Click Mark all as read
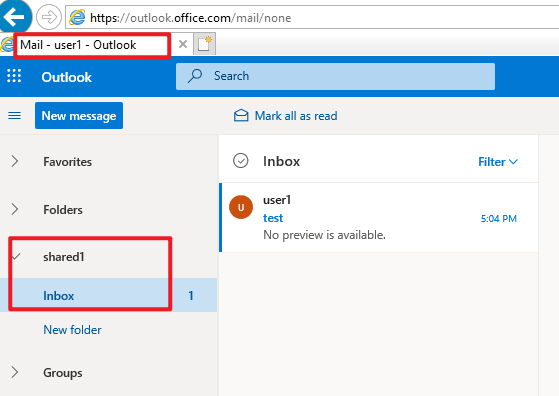This screenshot has width=559, height=396. (296, 116)
